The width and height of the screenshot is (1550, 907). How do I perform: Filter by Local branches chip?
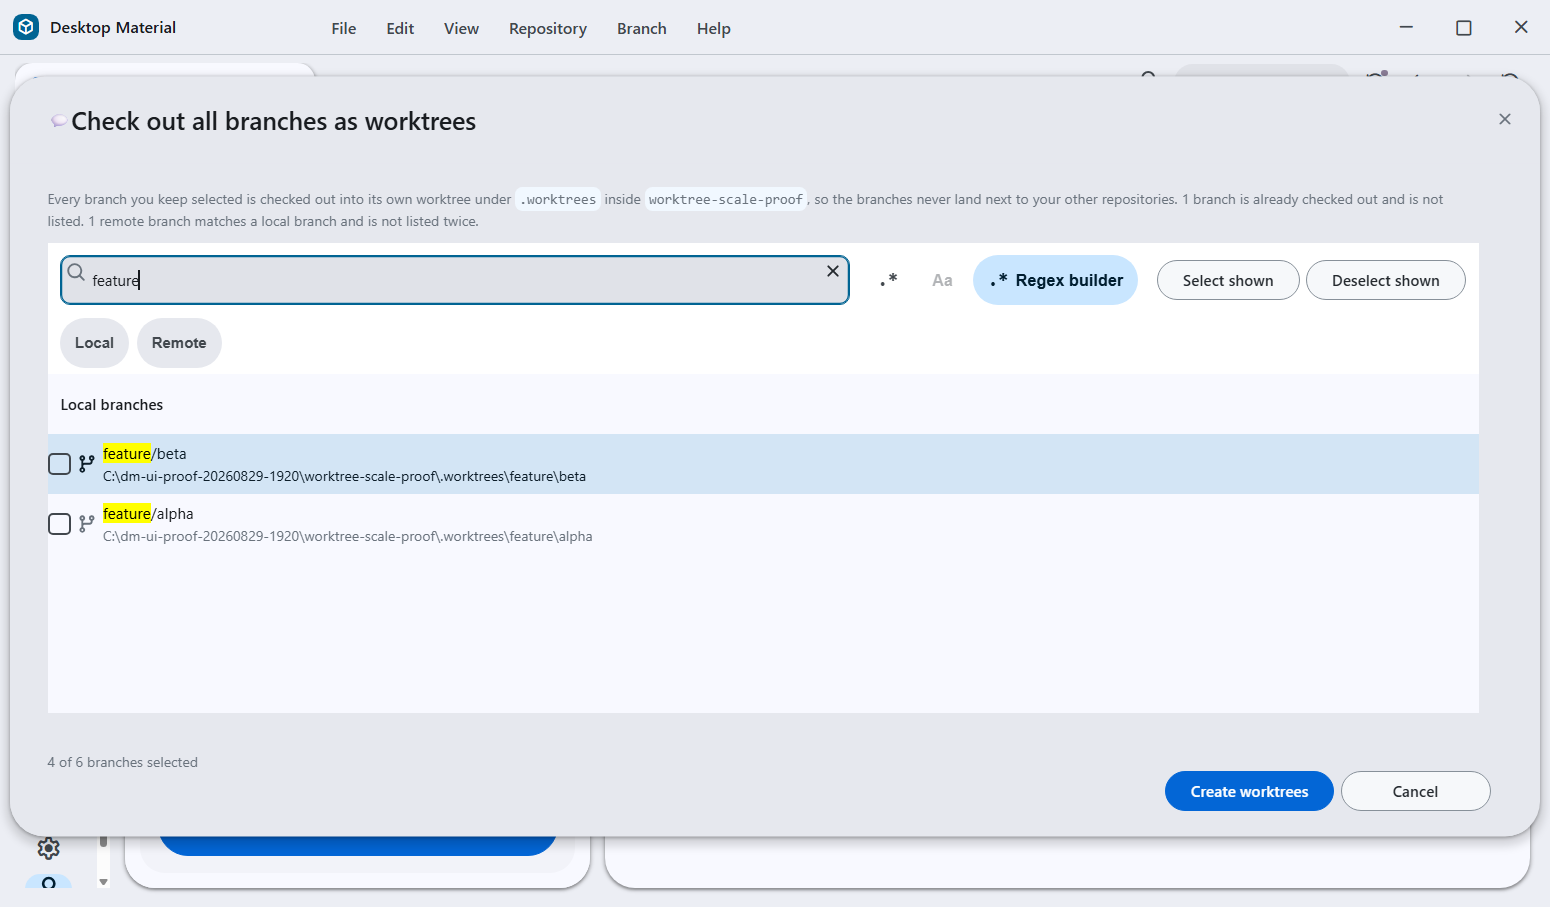click(94, 343)
